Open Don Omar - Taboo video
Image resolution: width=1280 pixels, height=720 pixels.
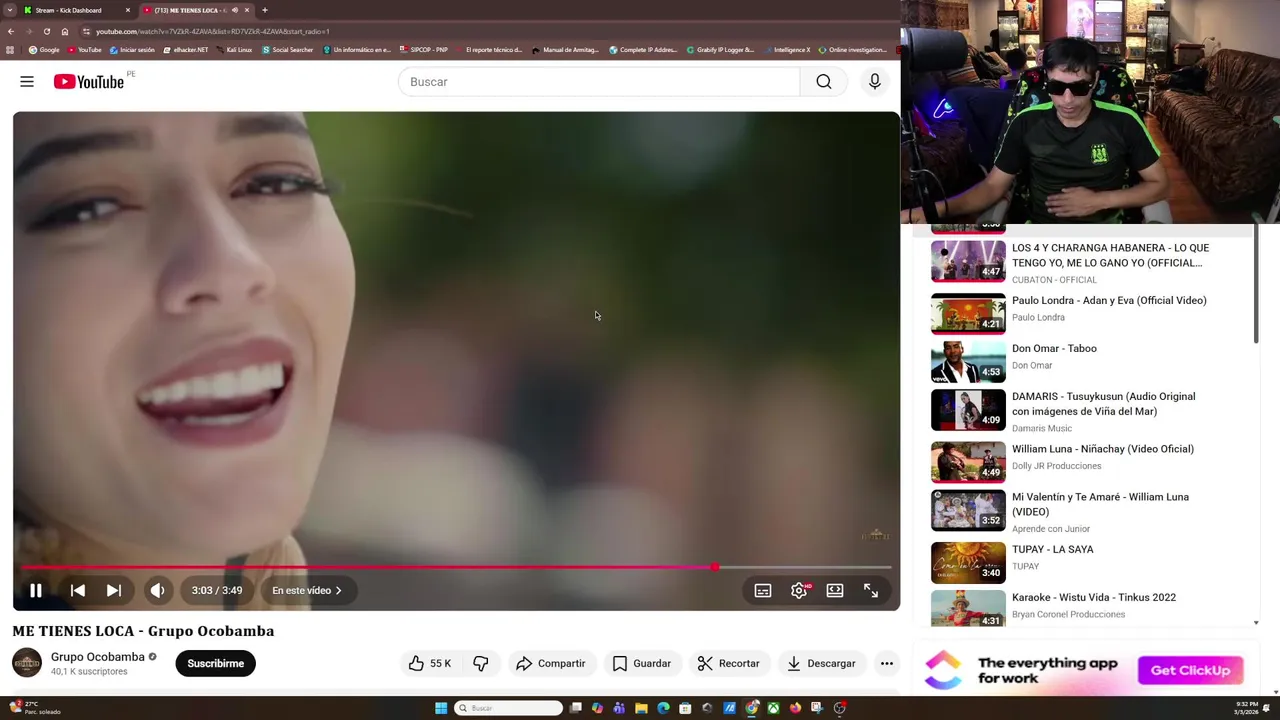[x=1054, y=349]
